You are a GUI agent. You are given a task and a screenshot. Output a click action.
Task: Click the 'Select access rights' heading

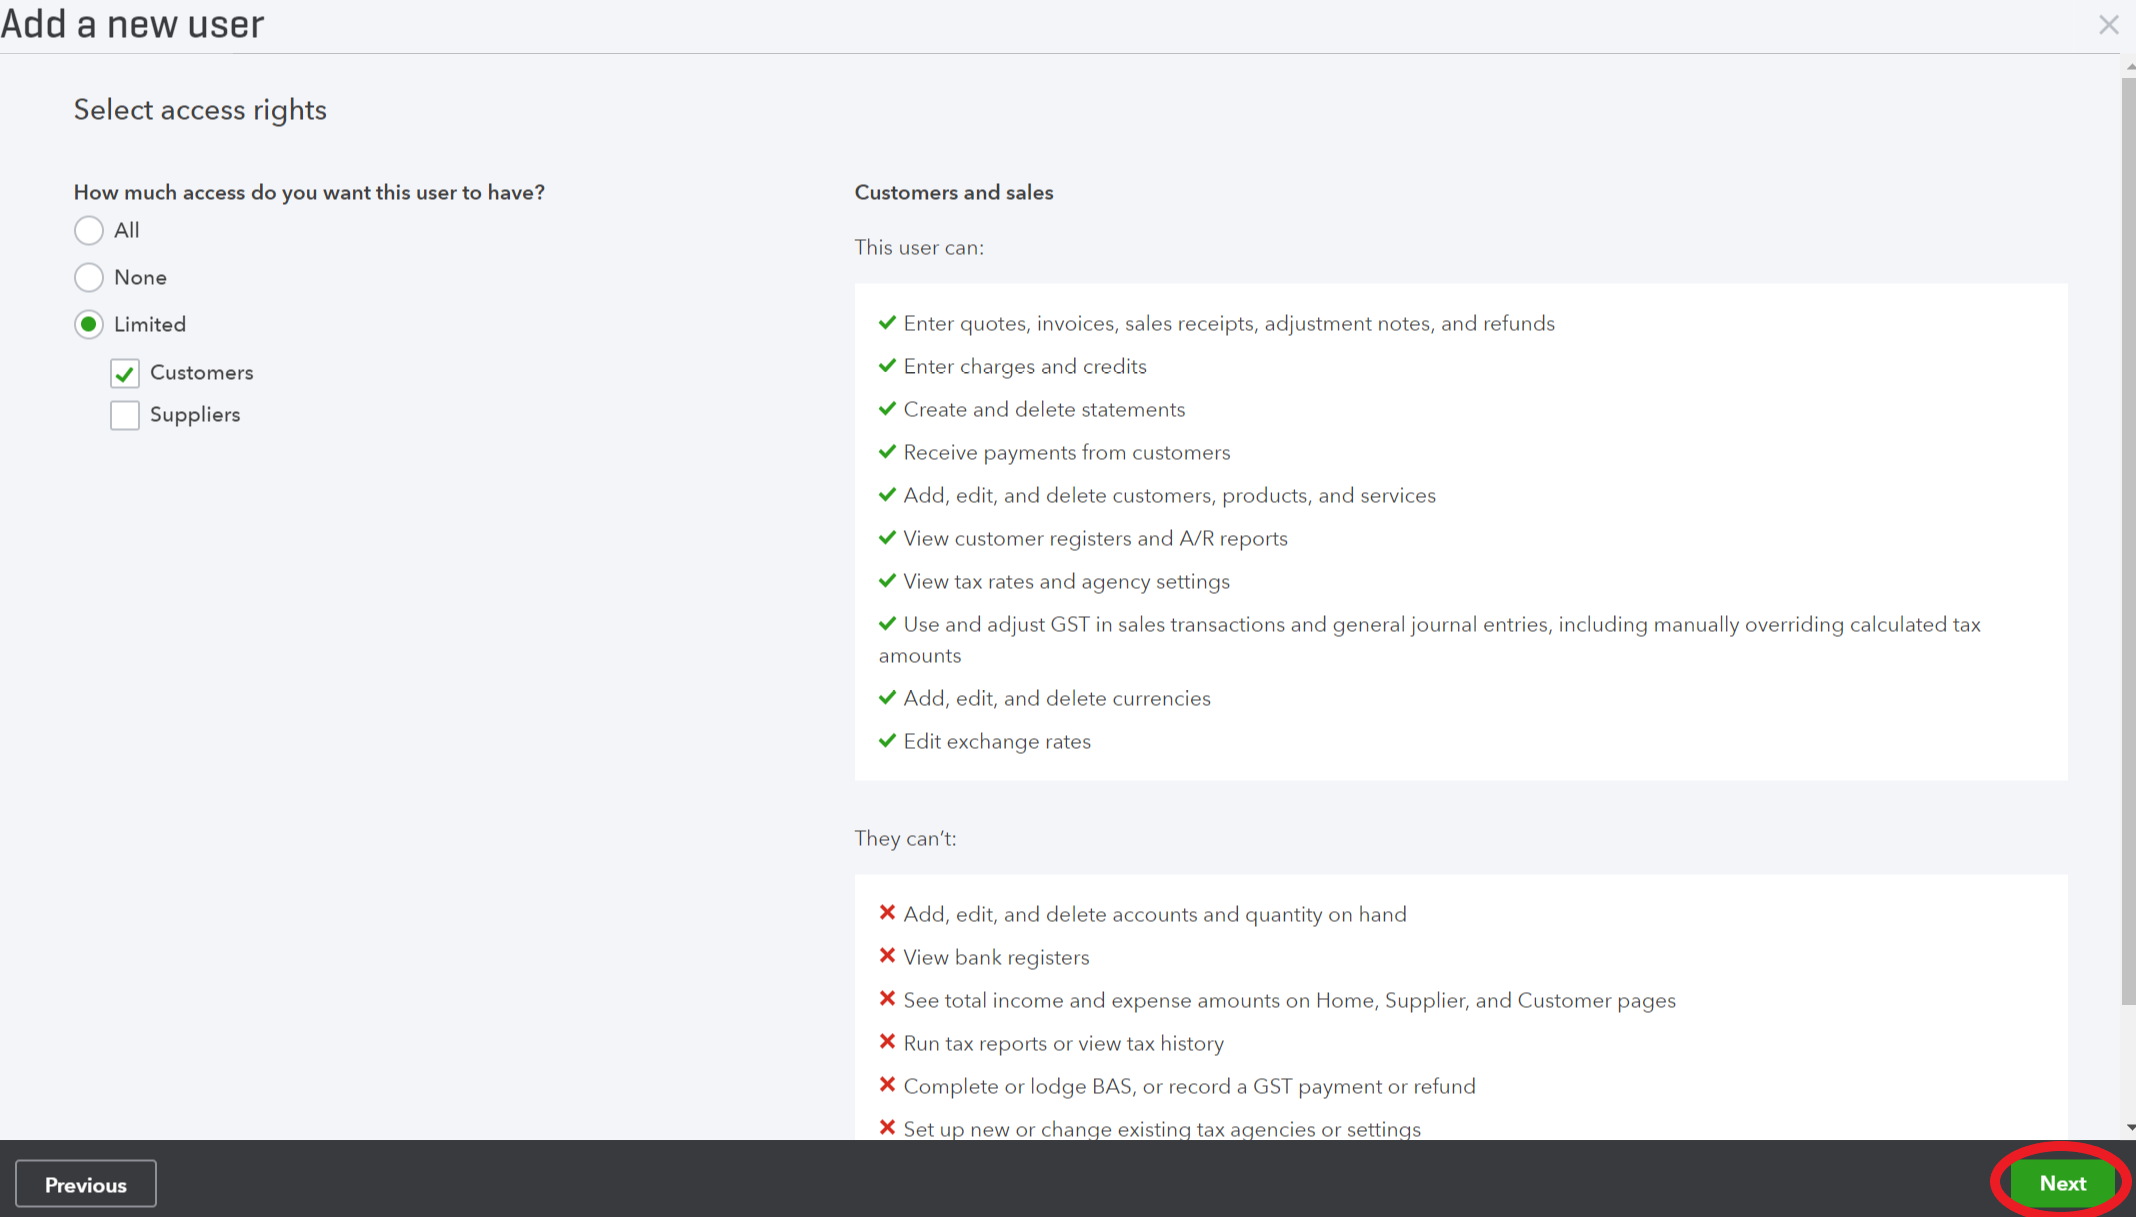coord(199,110)
